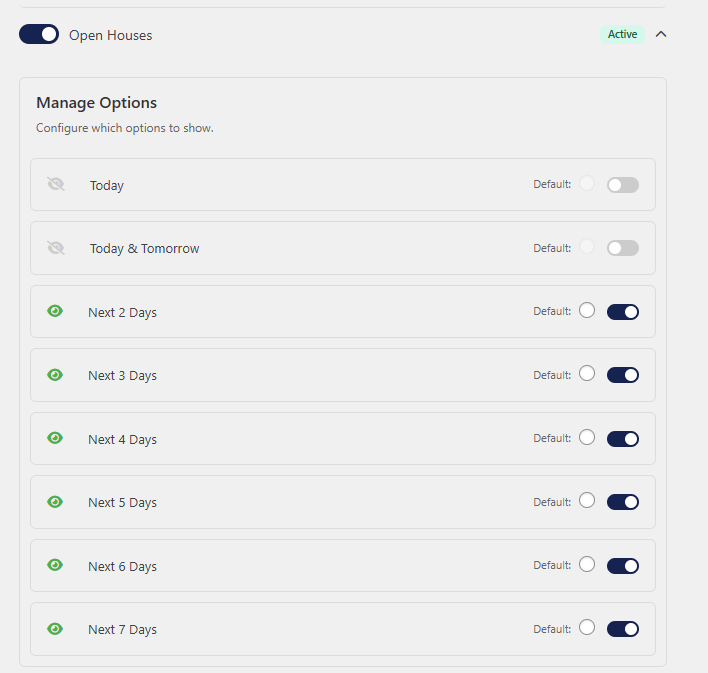Screen dimensions: 708x673
Task: Click the crossed-out eye icon for Today & Tomorrow
Action: (x=55, y=248)
